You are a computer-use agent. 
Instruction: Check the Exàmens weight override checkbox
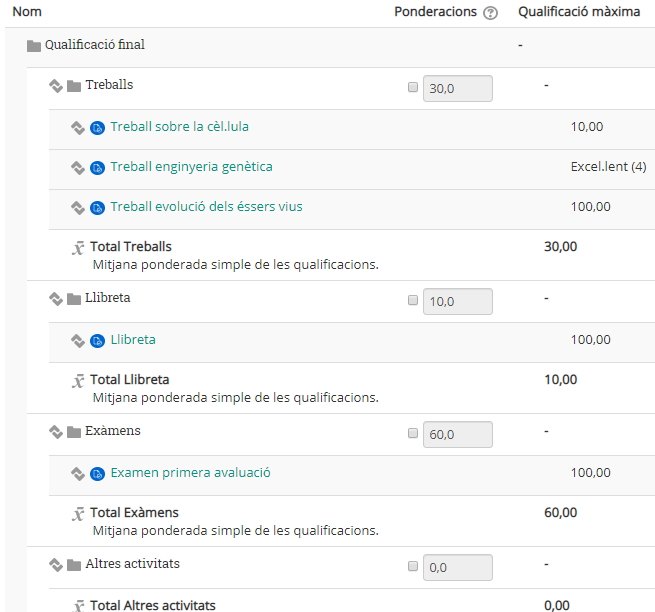pyautogui.click(x=413, y=433)
